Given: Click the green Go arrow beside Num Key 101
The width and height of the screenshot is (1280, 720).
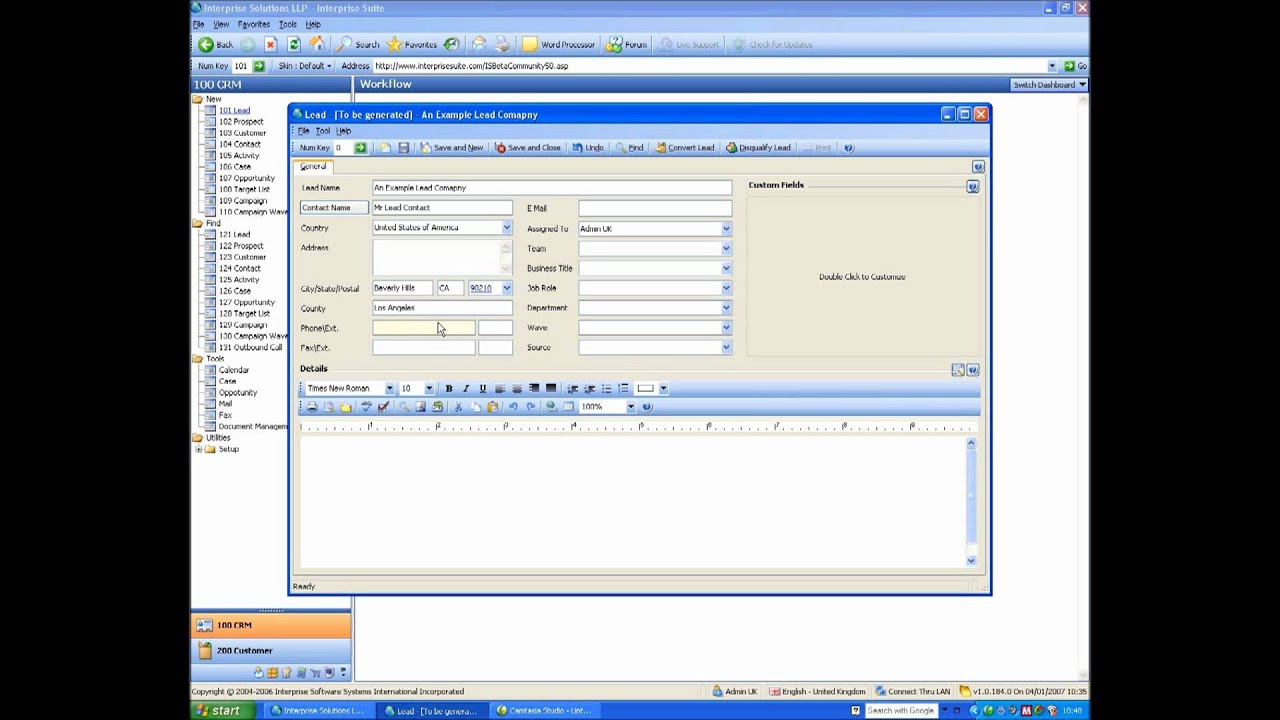Looking at the screenshot, I should (258, 66).
